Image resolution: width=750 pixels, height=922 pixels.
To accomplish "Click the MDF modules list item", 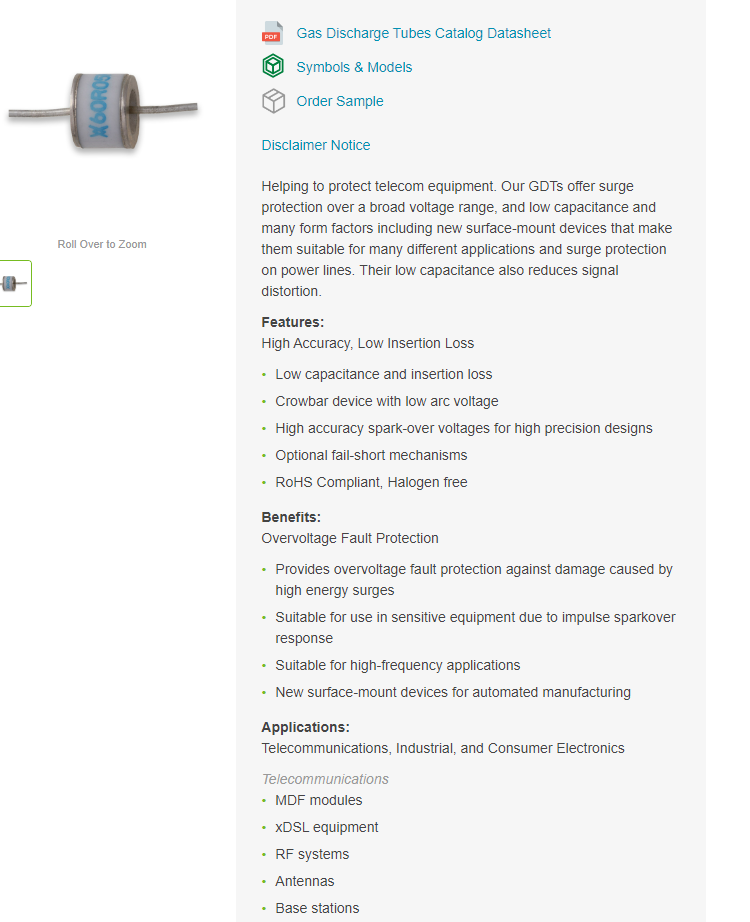I will 319,800.
